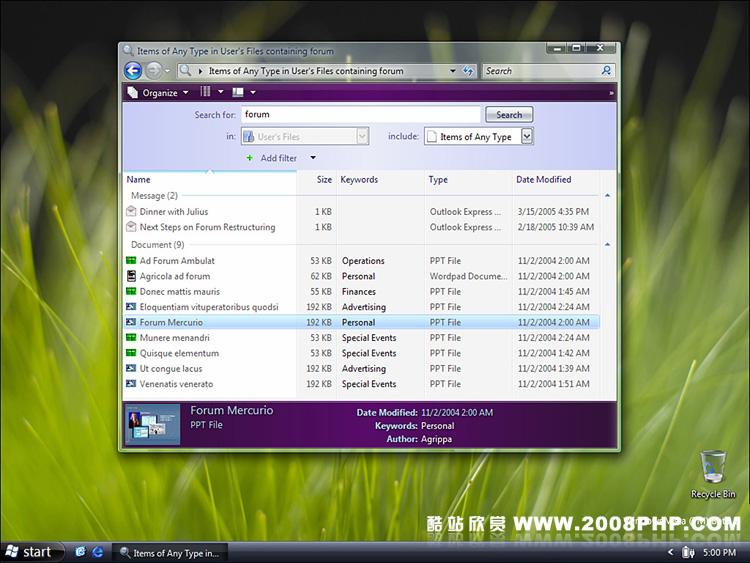Sort results by Date Modified column
This screenshot has width=750, height=563.
[543, 180]
